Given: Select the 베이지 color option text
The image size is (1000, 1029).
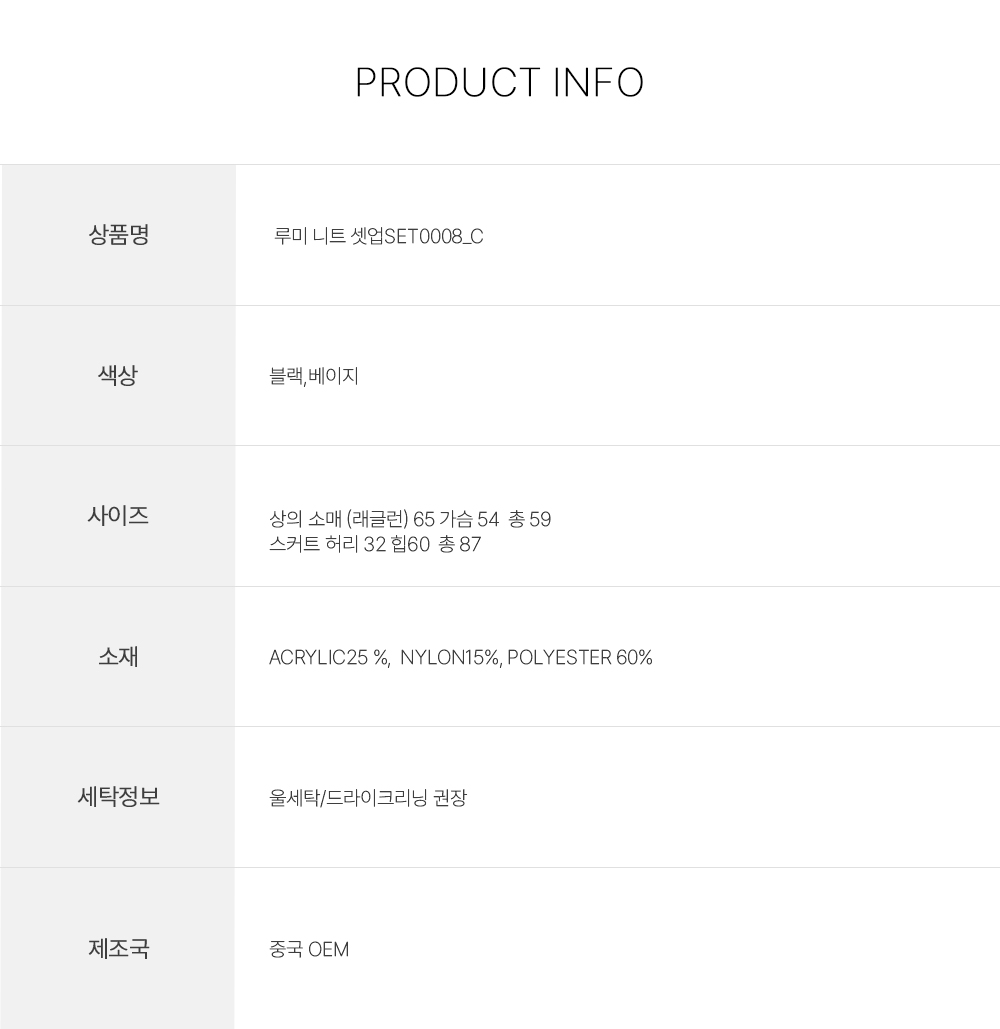Looking at the screenshot, I should tap(334, 377).
